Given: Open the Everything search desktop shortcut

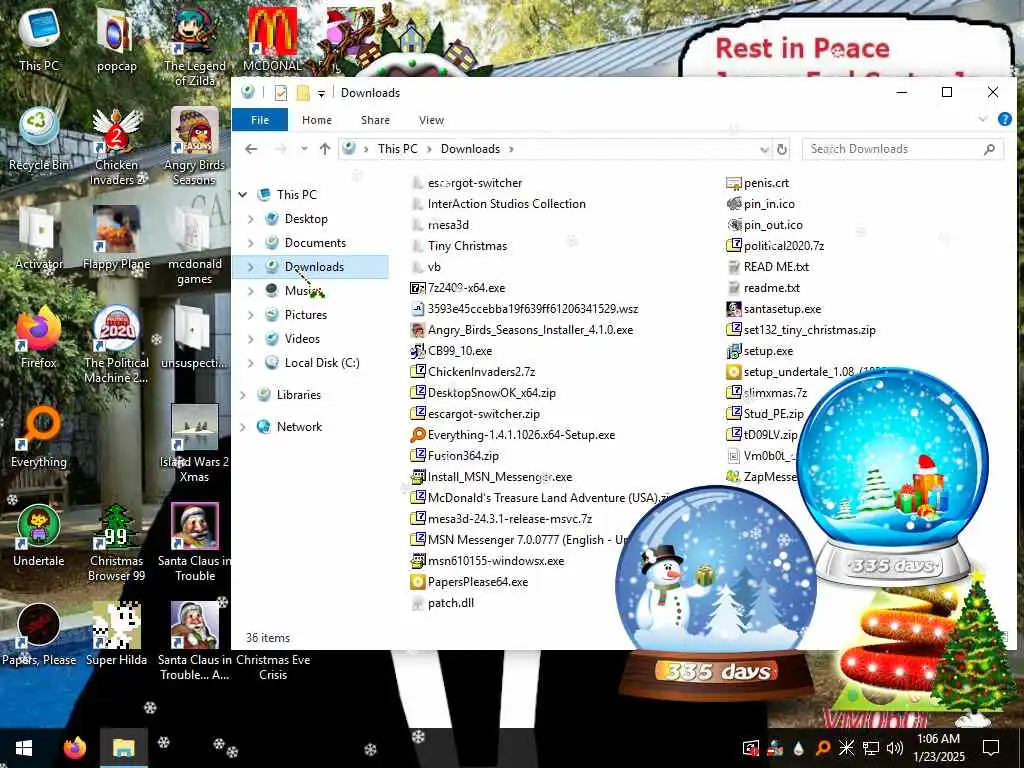Looking at the screenshot, I should click(39, 436).
